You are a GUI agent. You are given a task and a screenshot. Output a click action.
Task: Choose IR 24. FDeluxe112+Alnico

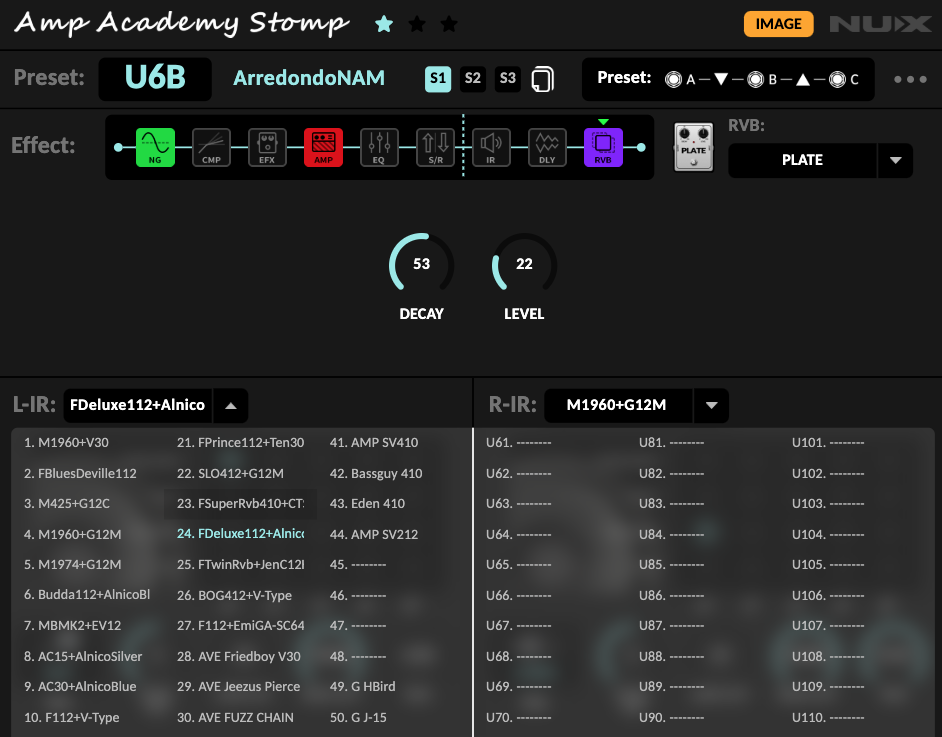(240, 534)
